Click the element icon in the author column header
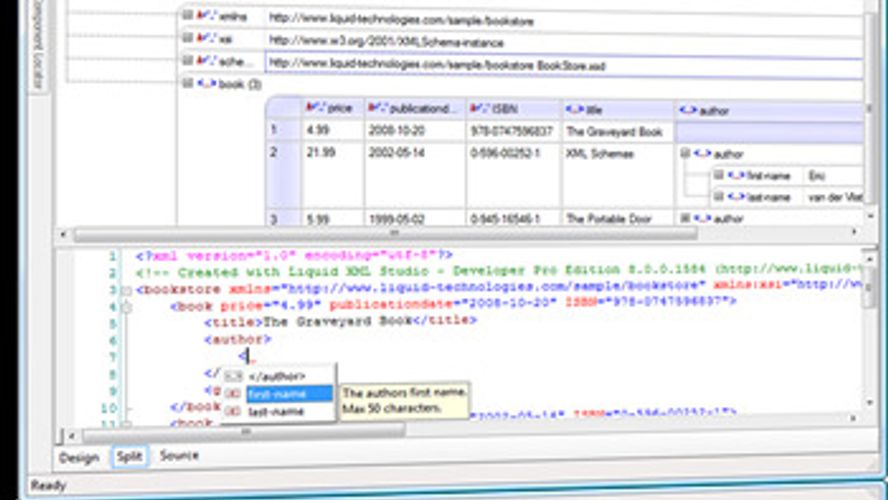The width and height of the screenshot is (888, 500). point(688,110)
